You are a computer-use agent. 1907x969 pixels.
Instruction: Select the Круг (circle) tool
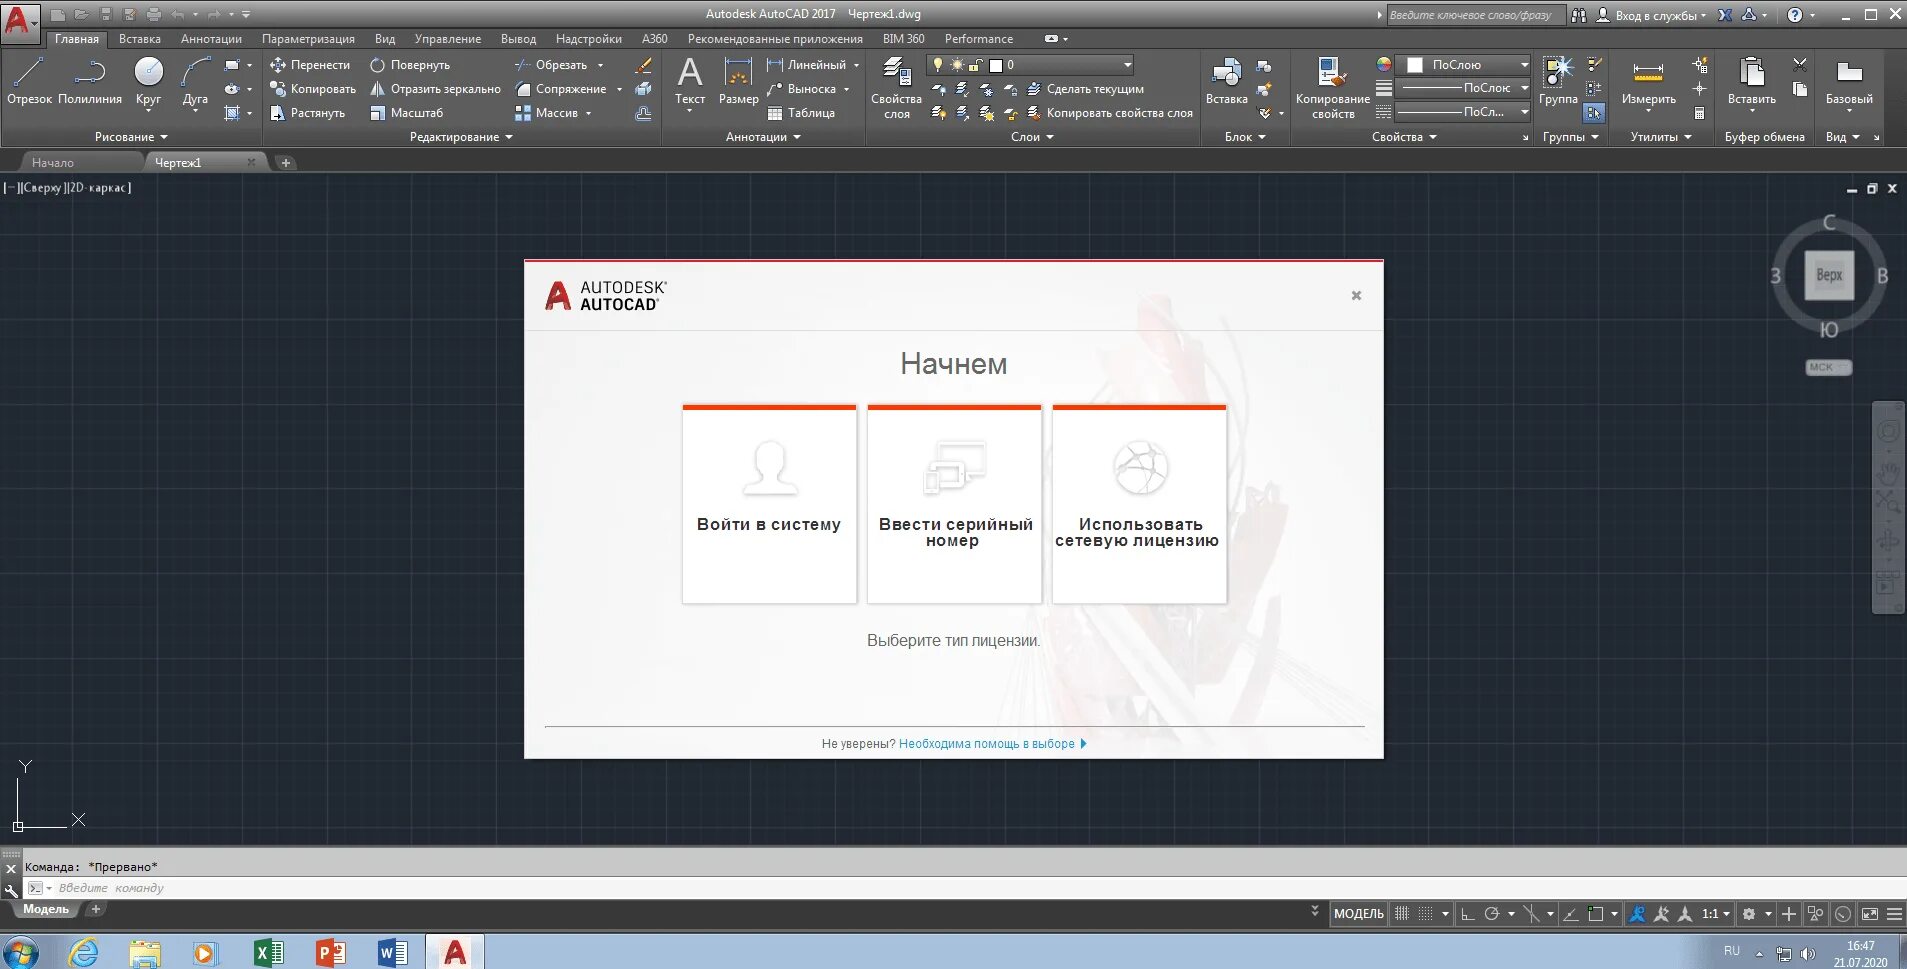pyautogui.click(x=148, y=81)
